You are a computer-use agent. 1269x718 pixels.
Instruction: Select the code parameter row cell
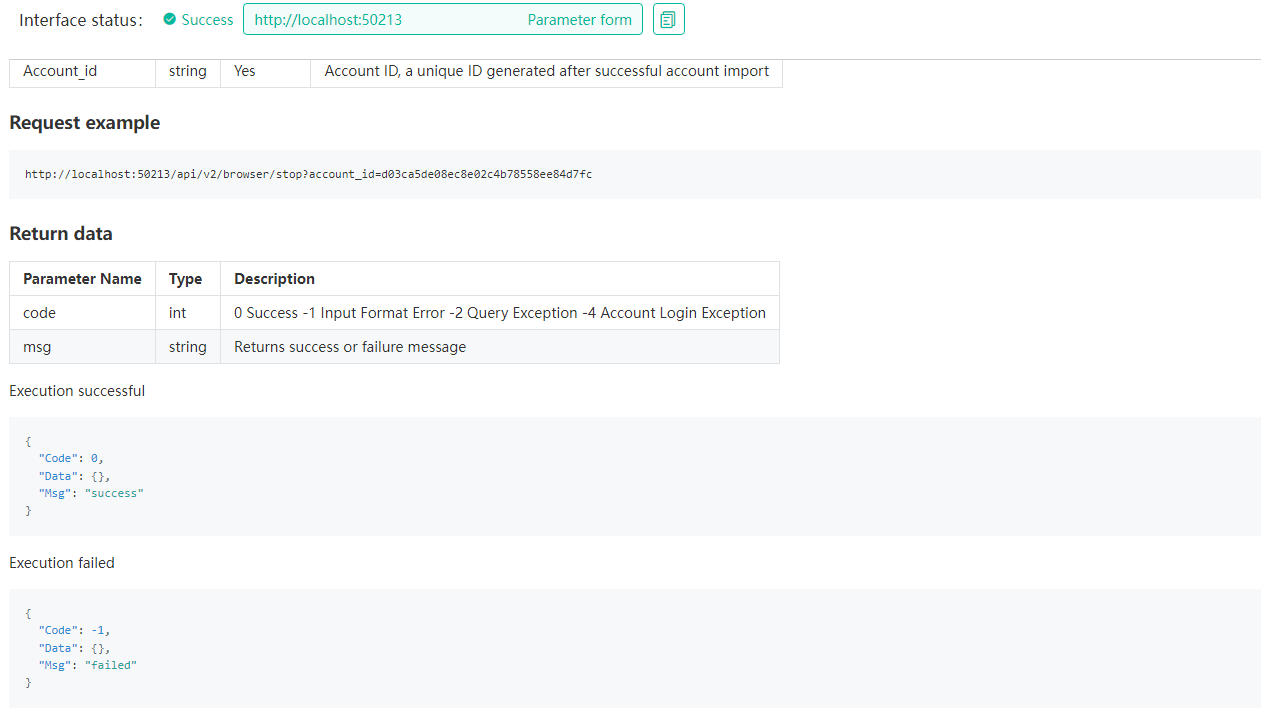pyautogui.click(x=40, y=313)
